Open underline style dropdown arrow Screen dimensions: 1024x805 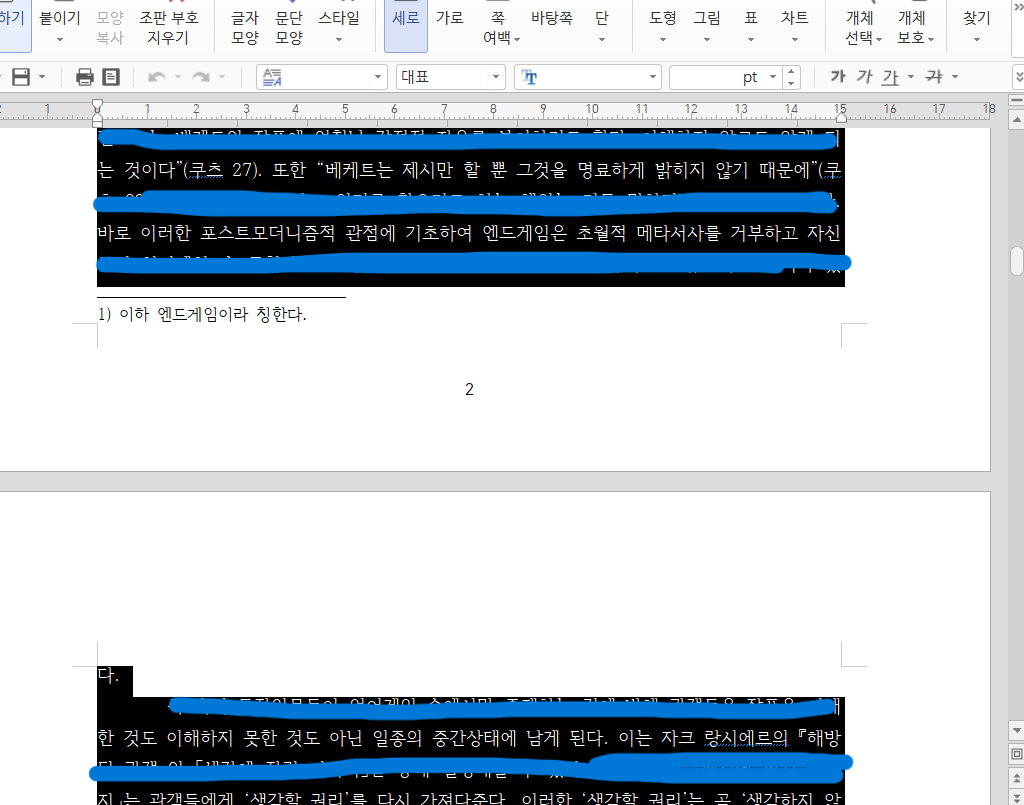911,77
